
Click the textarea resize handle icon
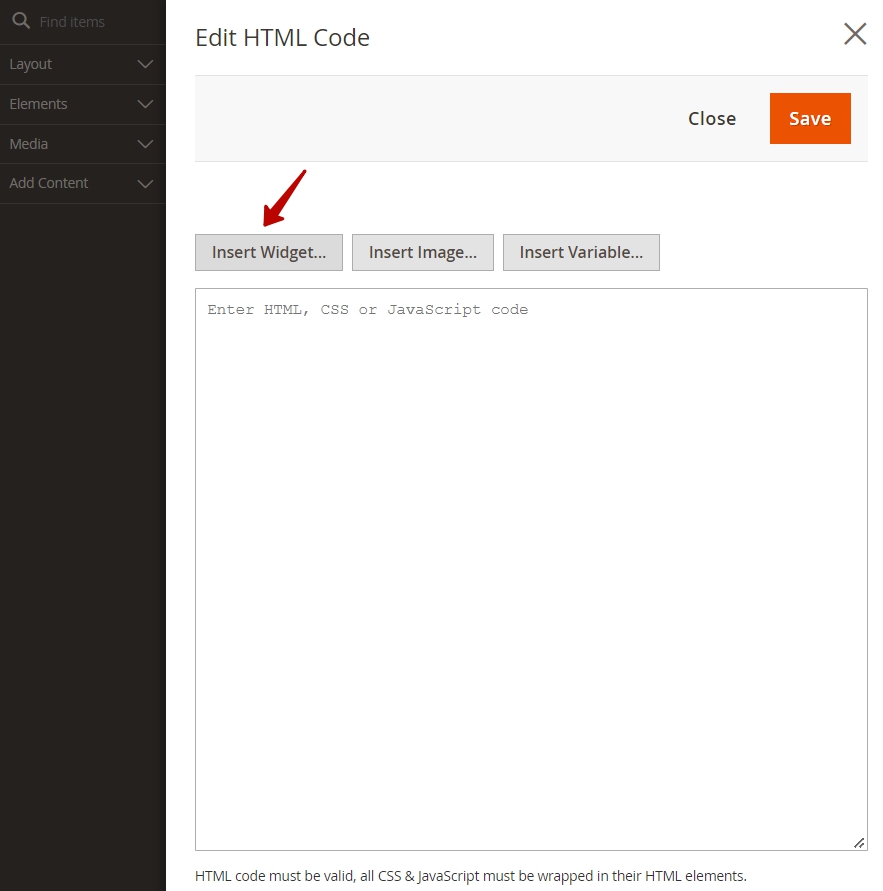(x=859, y=843)
